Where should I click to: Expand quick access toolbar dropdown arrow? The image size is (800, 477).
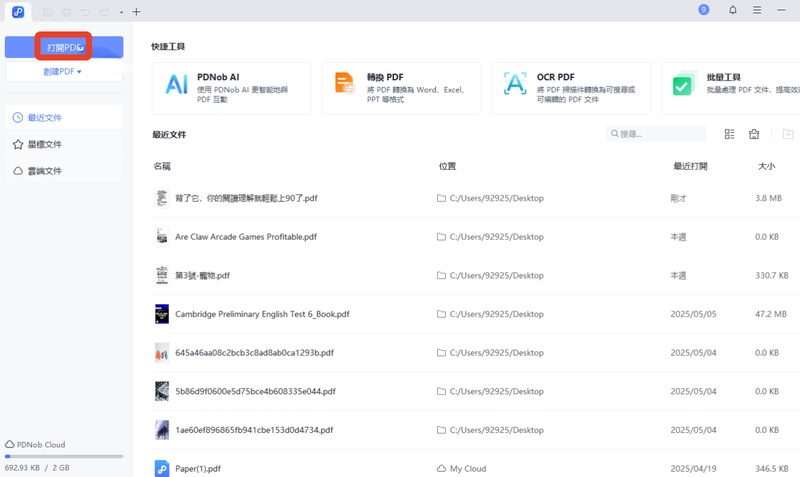[121, 12]
